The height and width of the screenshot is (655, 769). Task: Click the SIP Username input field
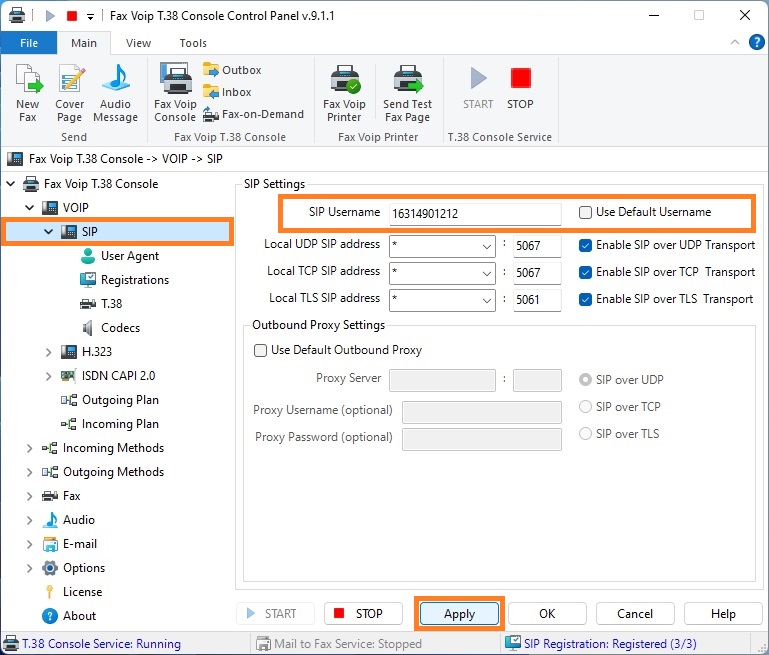[x=475, y=214]
